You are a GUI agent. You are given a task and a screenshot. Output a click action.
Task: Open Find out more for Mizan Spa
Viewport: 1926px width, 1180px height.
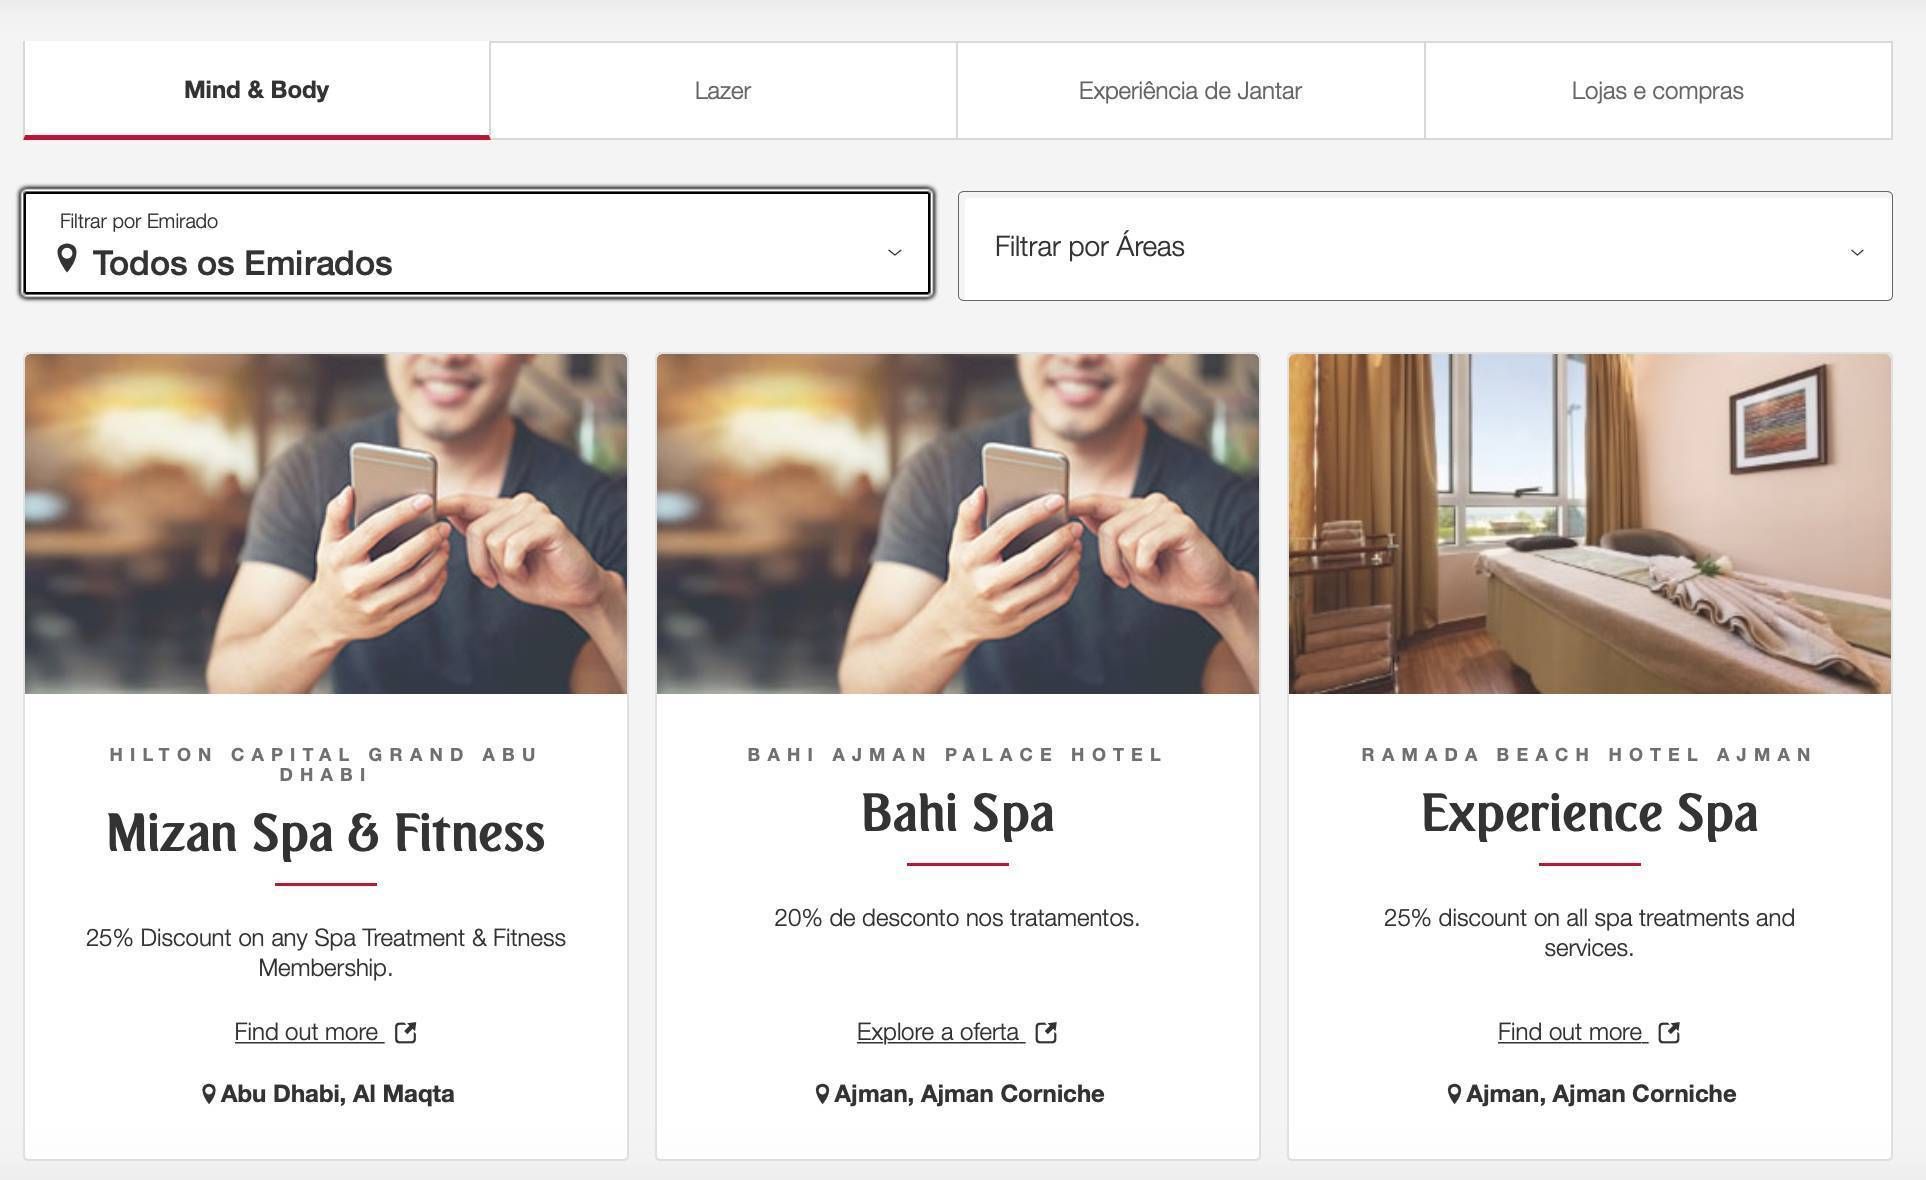308,1032
